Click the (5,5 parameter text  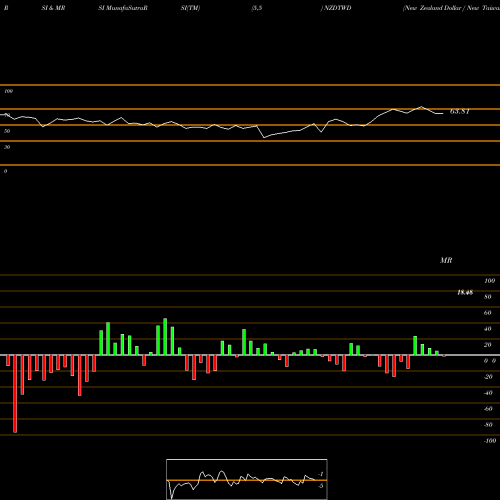tap(257, 8)
